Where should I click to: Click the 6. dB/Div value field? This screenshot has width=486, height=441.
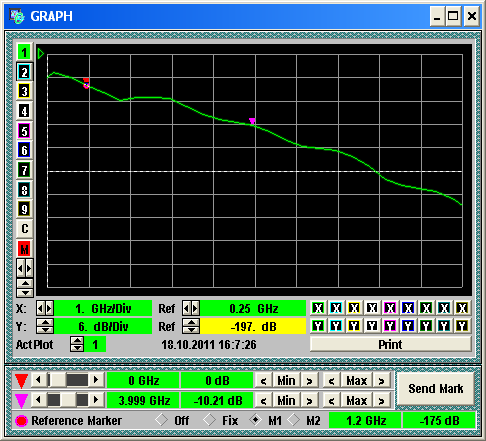coord(103,326)
